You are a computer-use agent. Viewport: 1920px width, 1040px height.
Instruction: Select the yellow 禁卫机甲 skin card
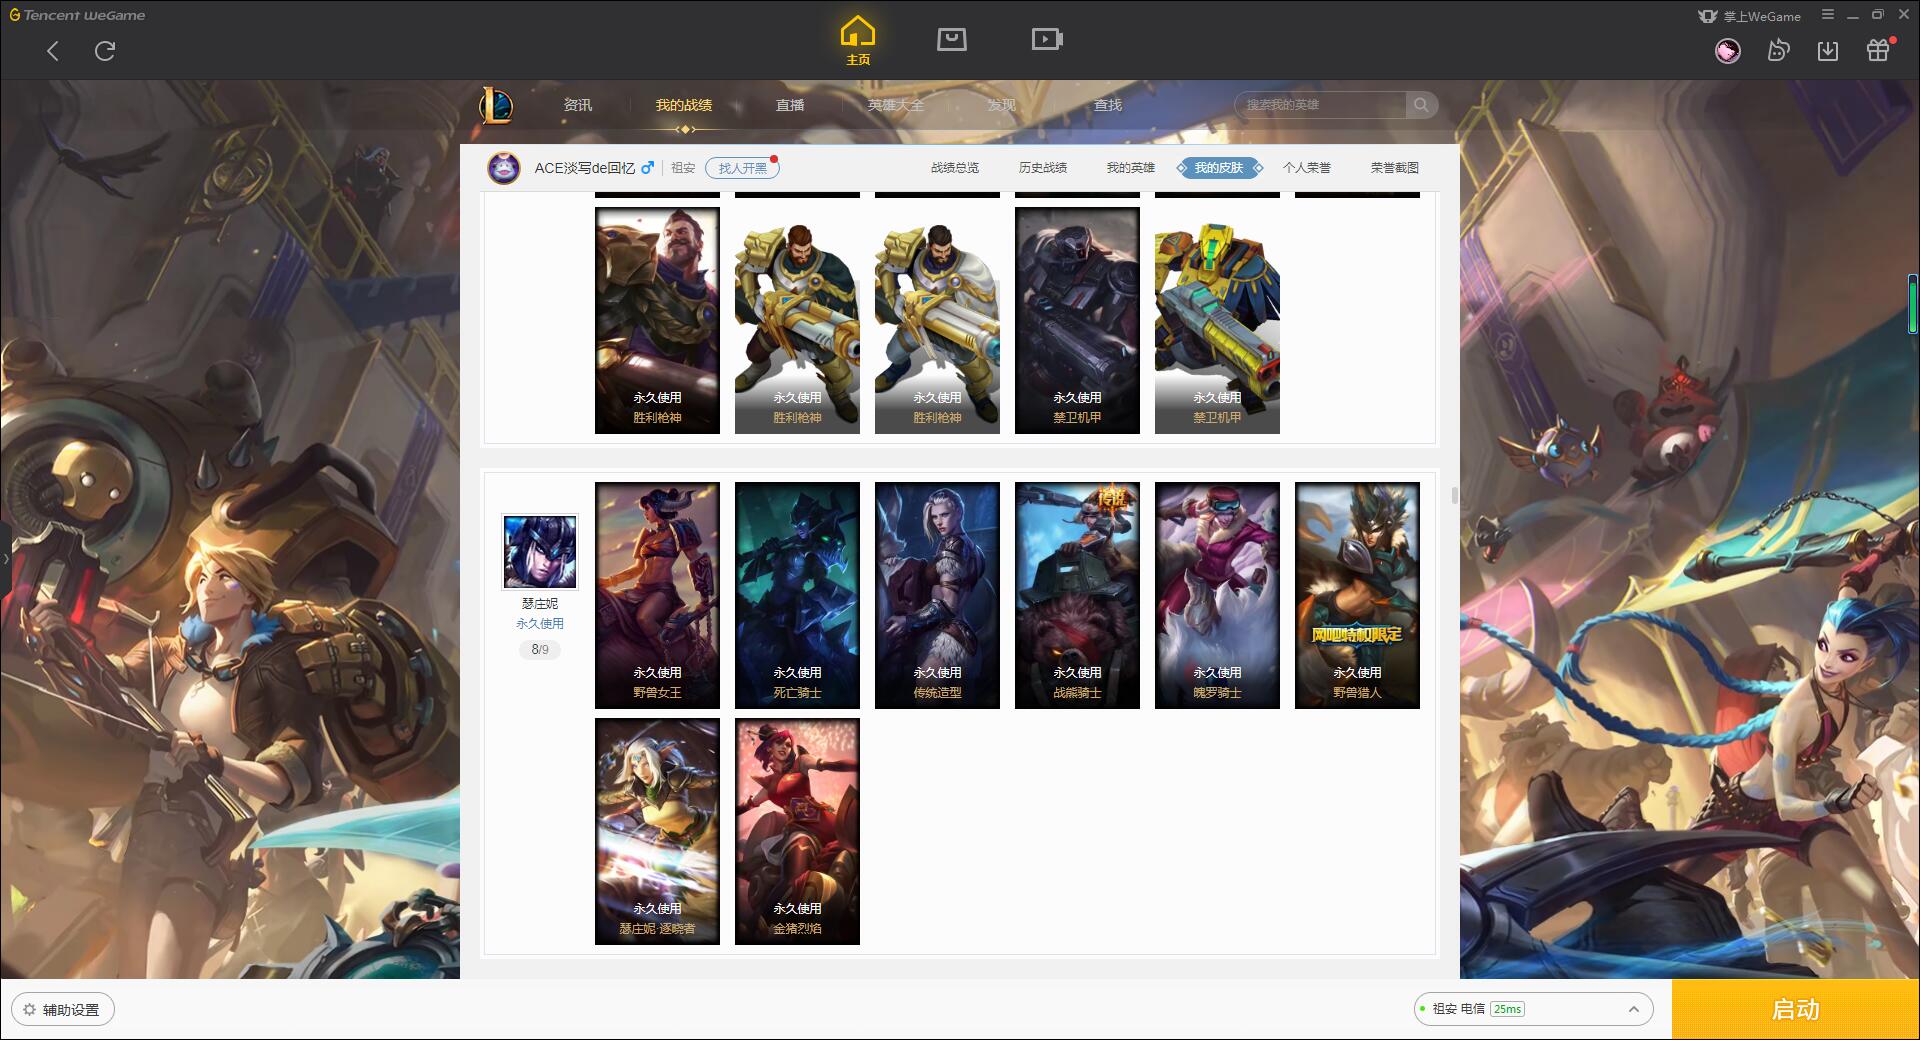coord(1217,320)
